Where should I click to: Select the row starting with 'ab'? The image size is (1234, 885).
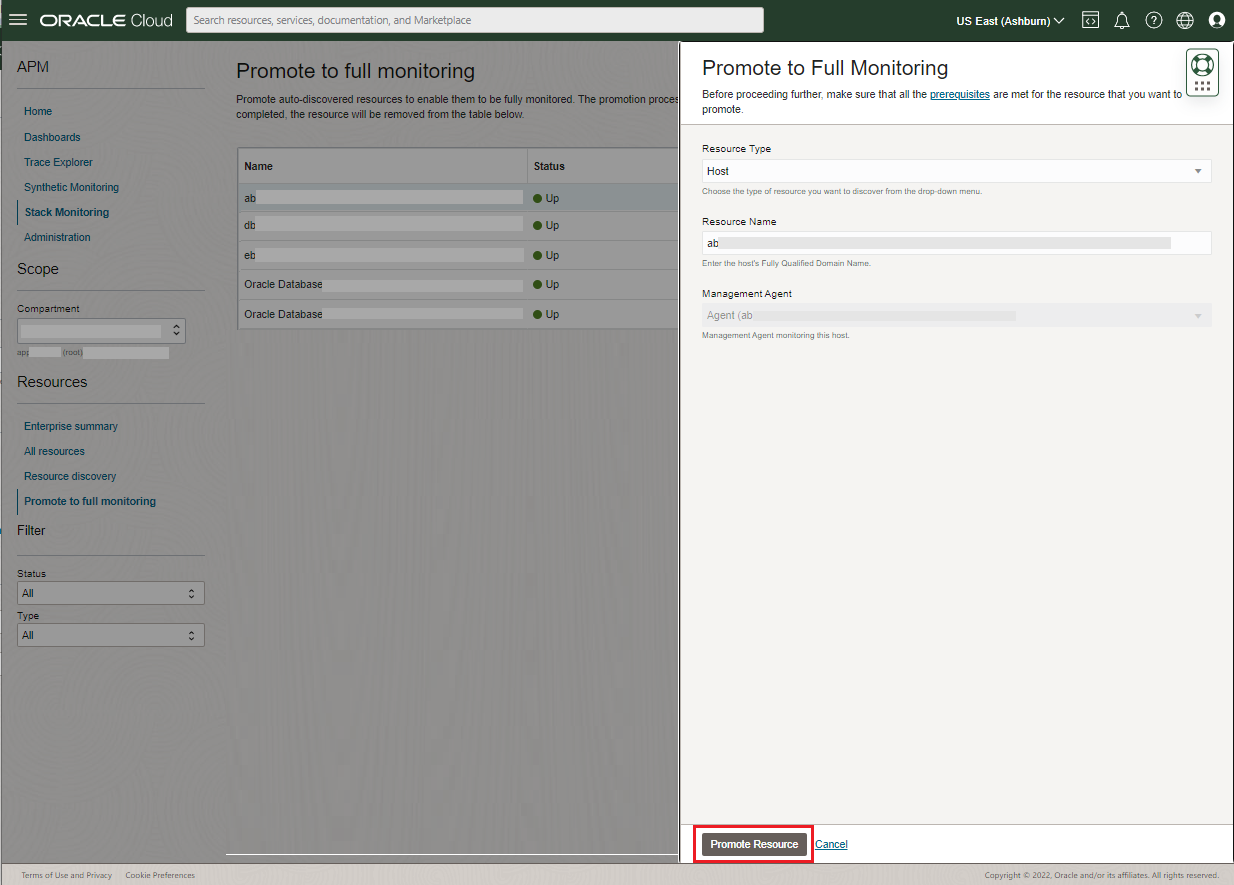458,198
